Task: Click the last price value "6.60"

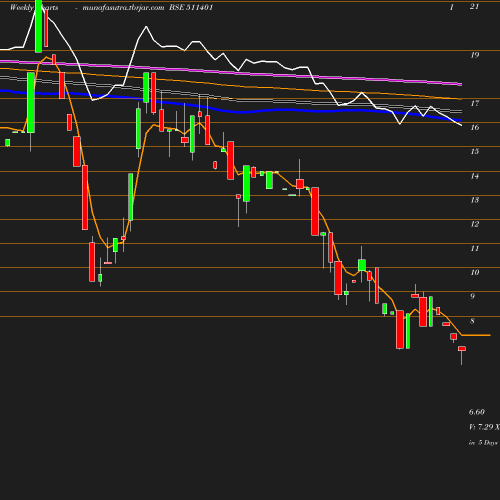Action: point(477,412)
